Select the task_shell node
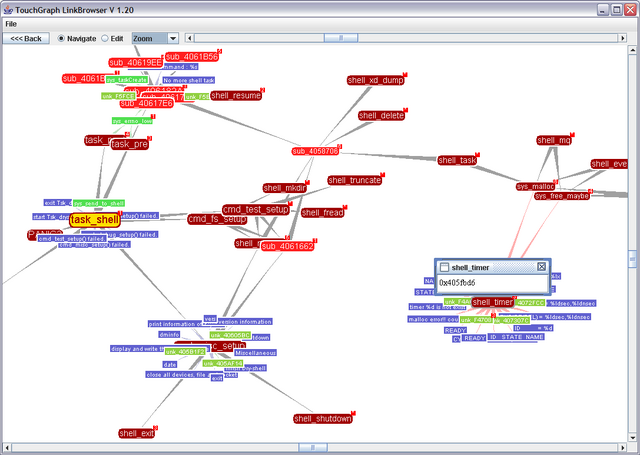 [x=95, y=220]
